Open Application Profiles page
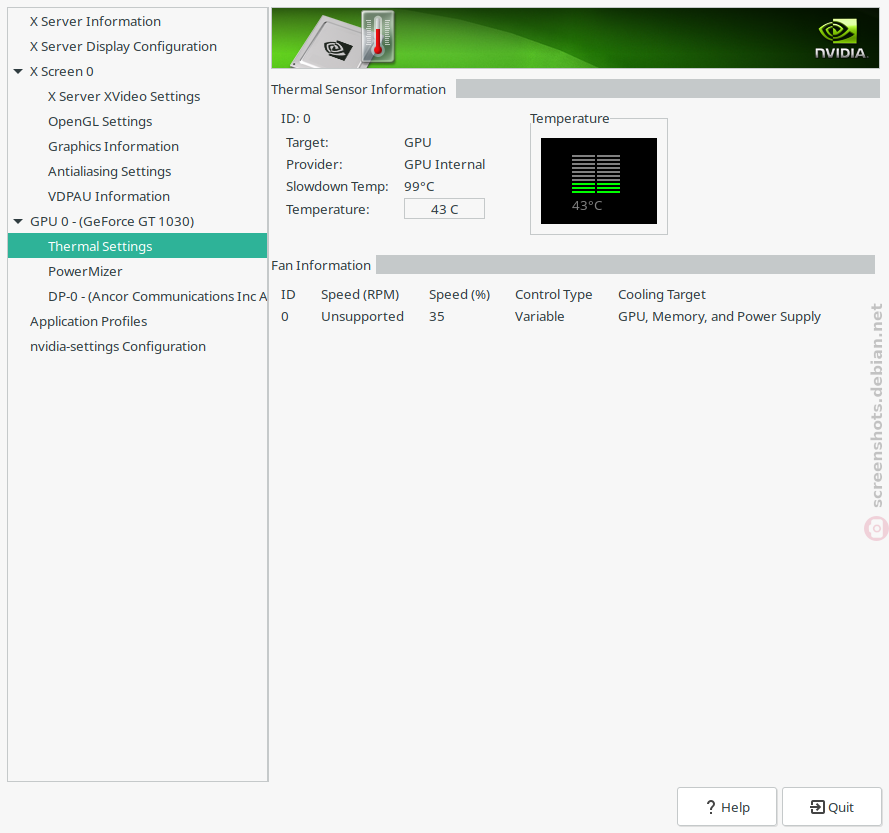This screenshot has height=833, width=889. [88, 321]
